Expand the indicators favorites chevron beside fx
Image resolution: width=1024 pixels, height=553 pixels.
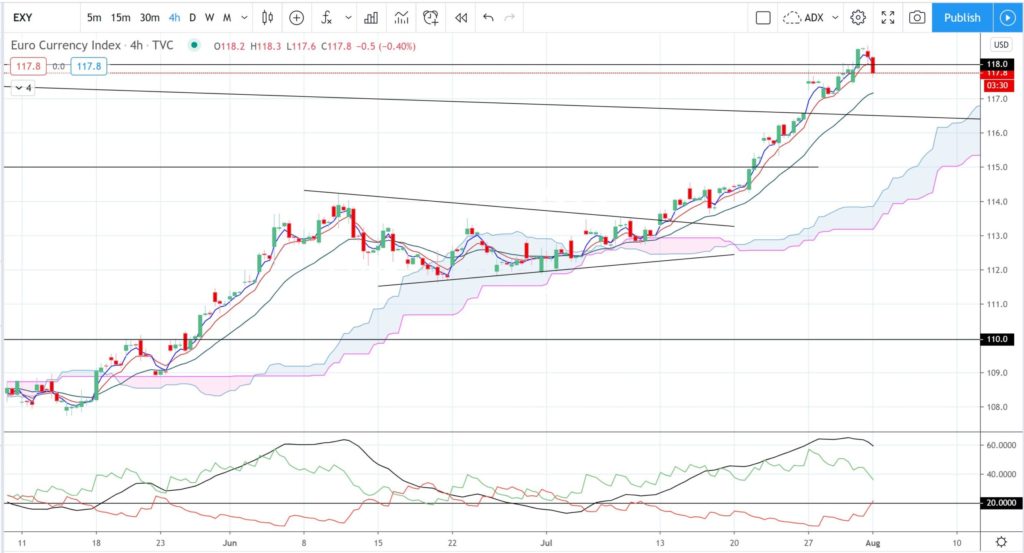[348, 18]
